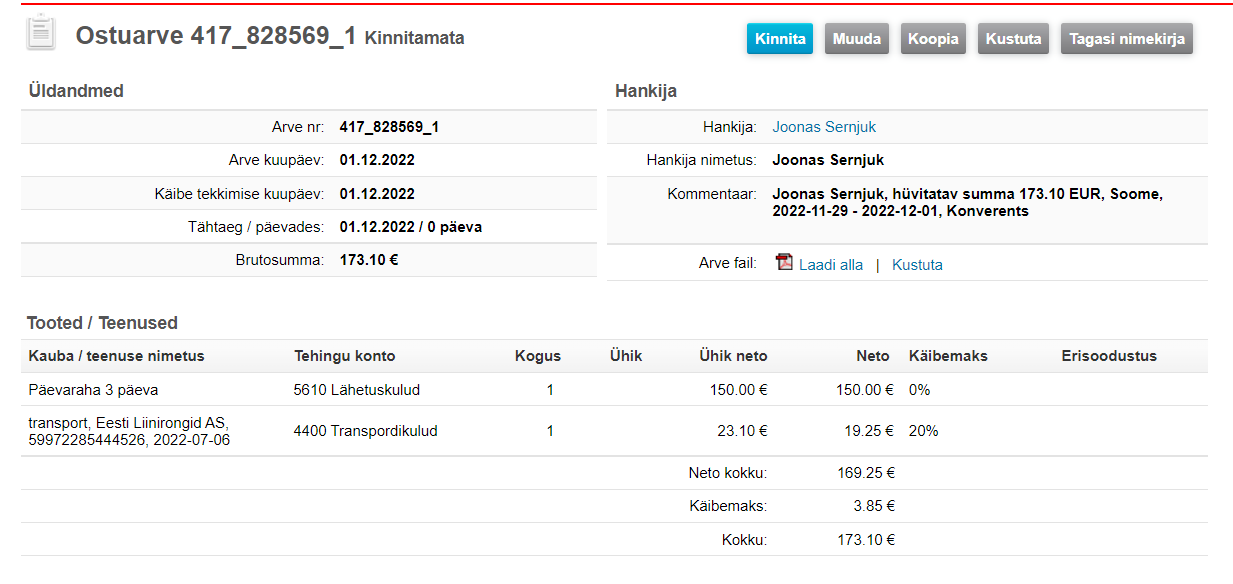Screen dimensions: 1233x584
Task: Click Neto kokku total 169.25 €
Action: 866,473
